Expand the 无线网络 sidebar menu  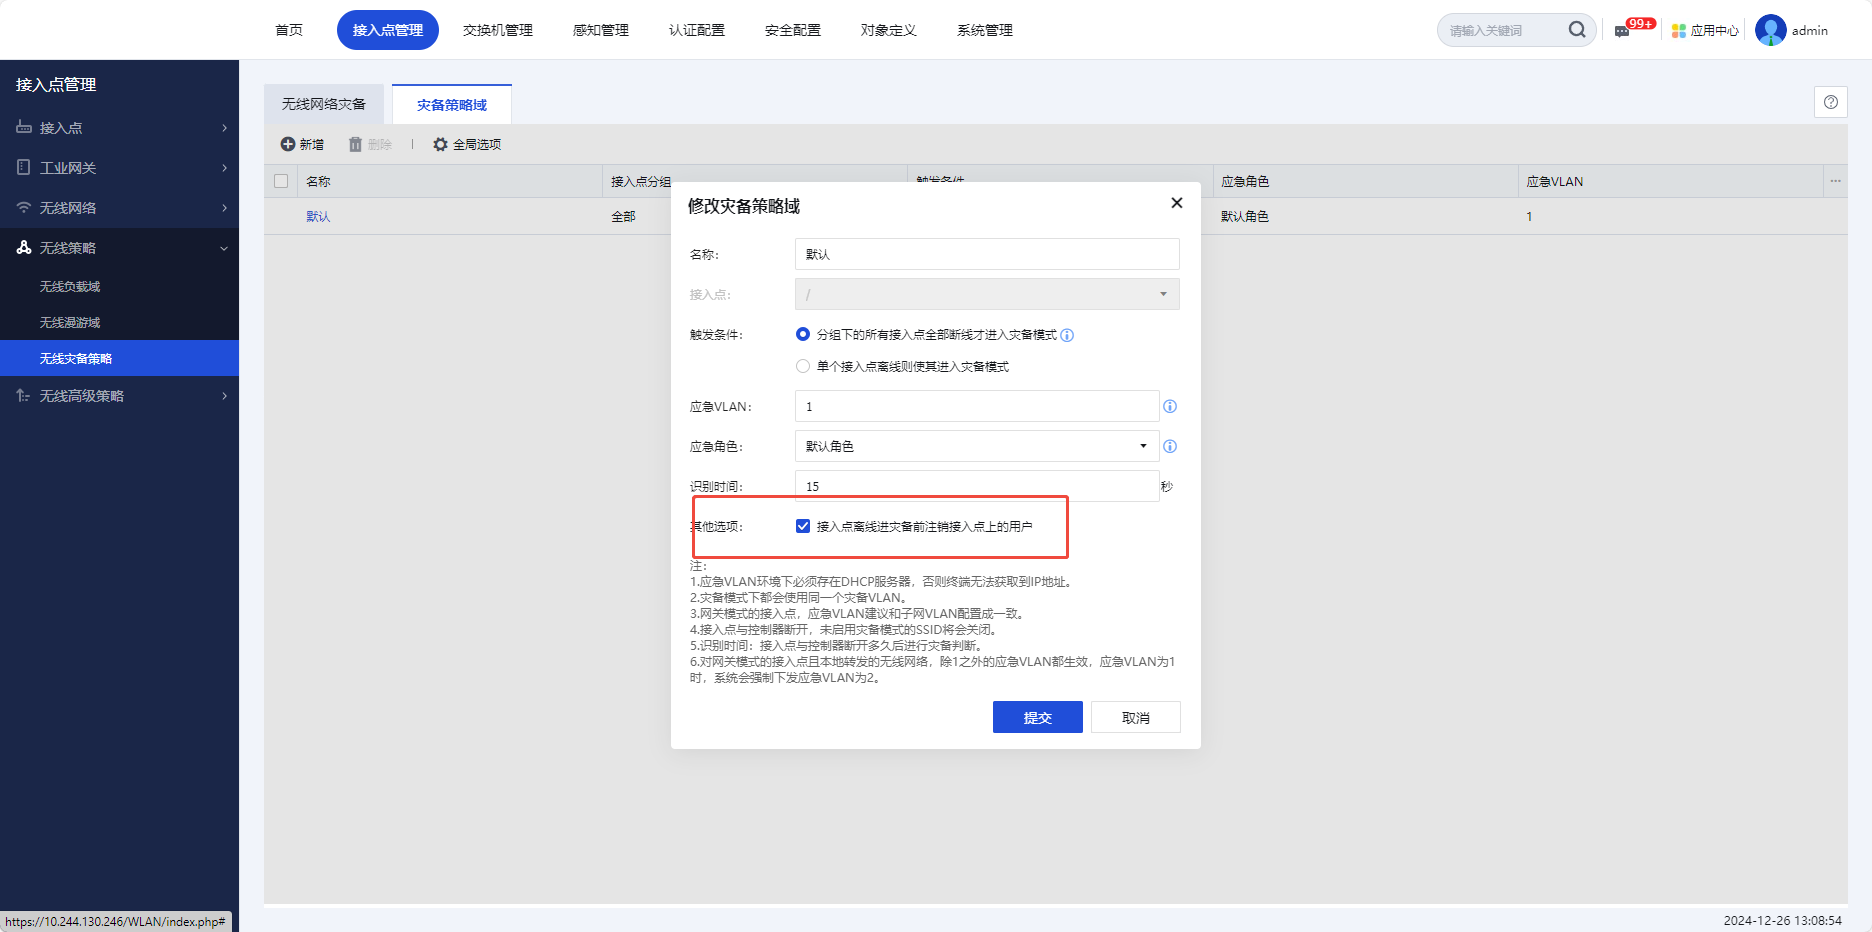click(x=120, y=208)
